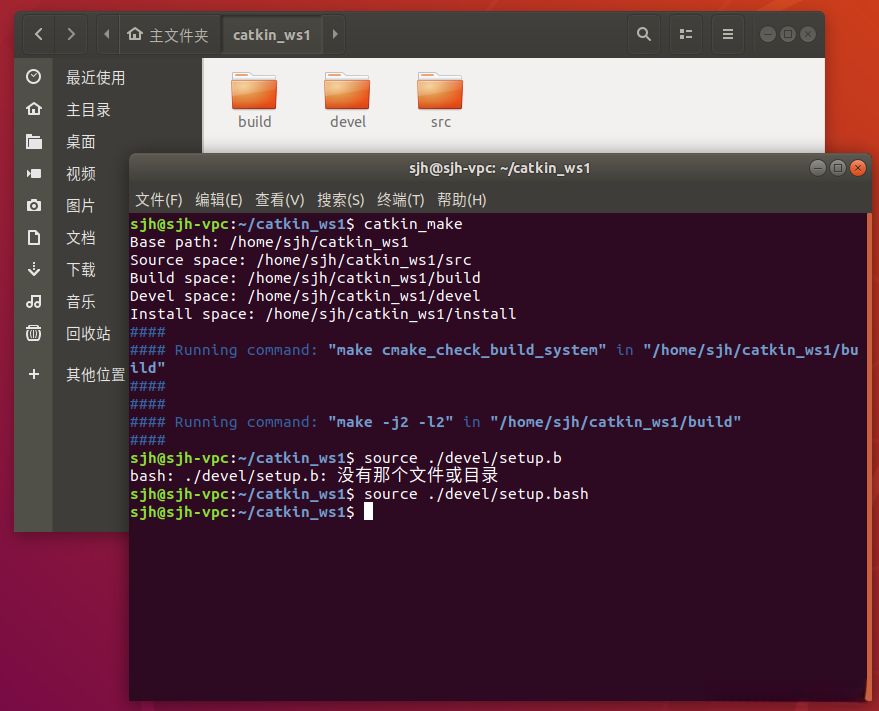
Task: Open the src folder
Action: tap(441, 100)
